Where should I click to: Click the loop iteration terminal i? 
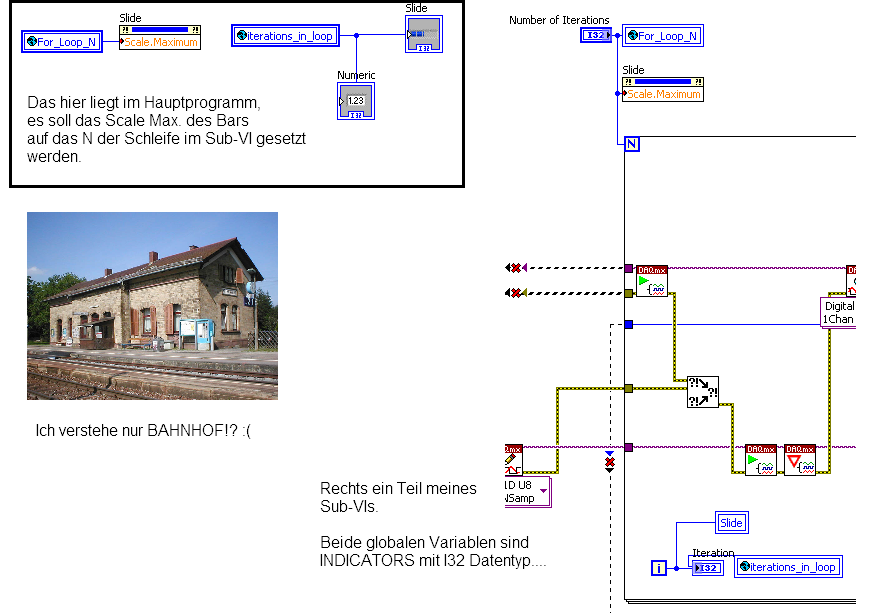pos(658,568)
